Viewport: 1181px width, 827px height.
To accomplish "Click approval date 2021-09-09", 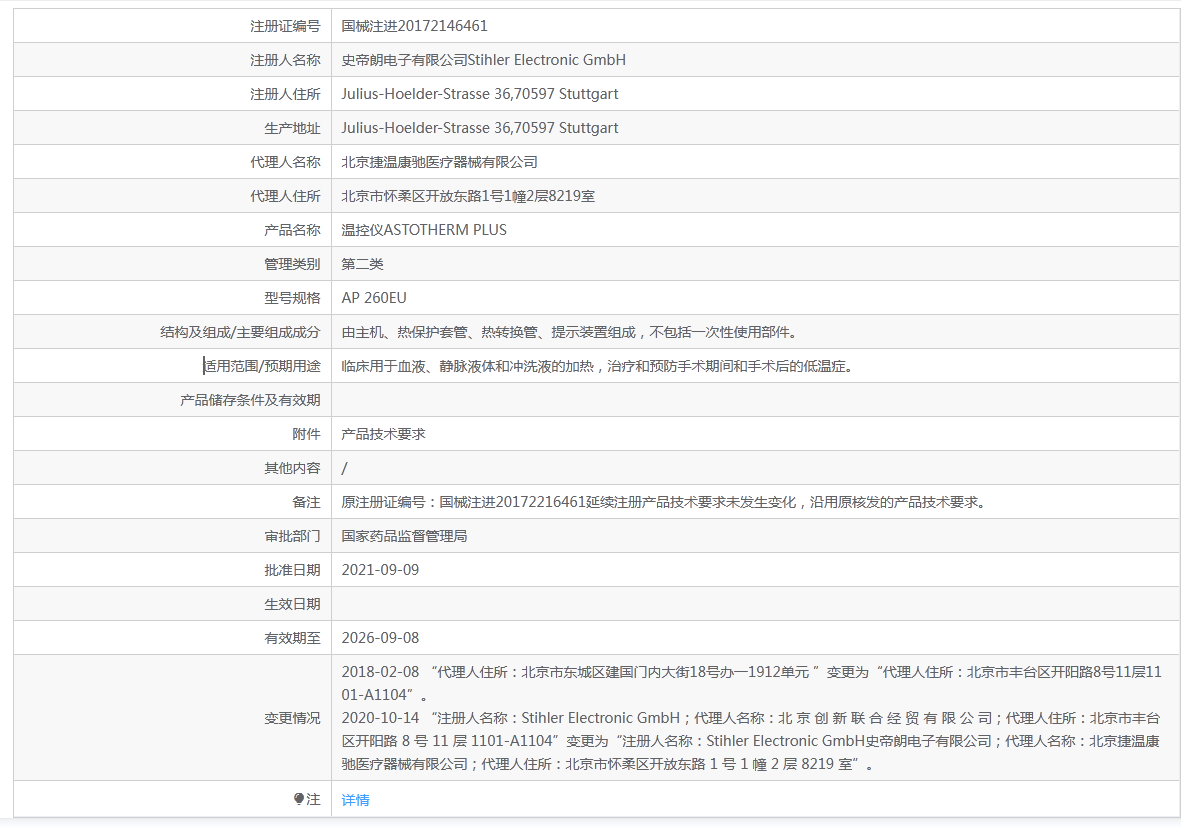I will click(x=380, y=570).
